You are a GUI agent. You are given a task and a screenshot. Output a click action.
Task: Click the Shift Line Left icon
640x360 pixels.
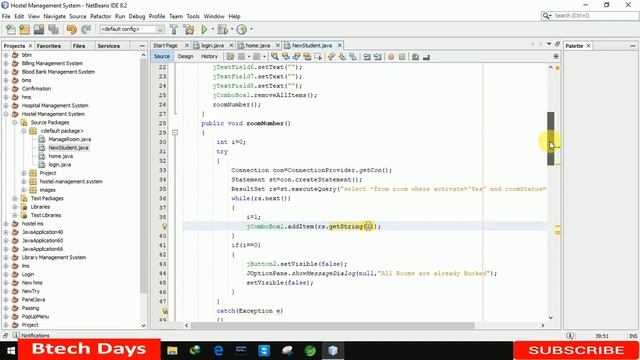(367, 57)
